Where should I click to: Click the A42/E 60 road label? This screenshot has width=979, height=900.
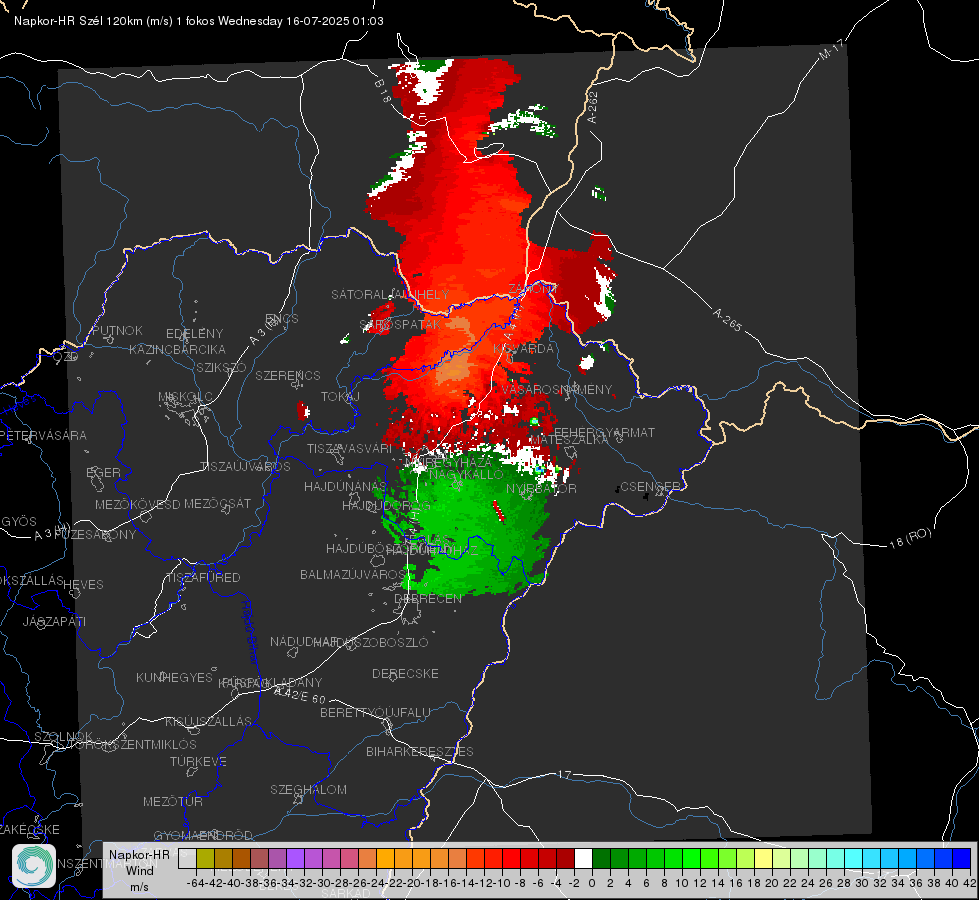[x=300, y=695]
